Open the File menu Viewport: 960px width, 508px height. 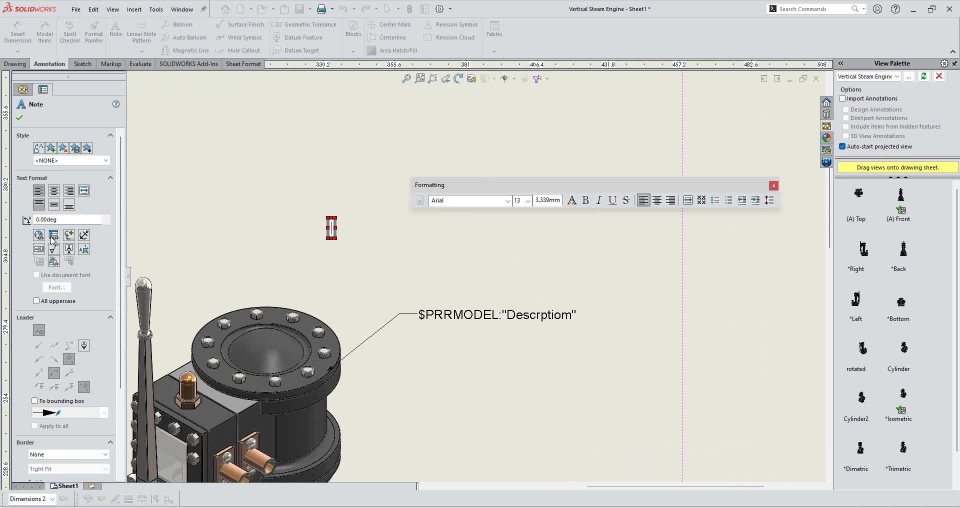75,9
